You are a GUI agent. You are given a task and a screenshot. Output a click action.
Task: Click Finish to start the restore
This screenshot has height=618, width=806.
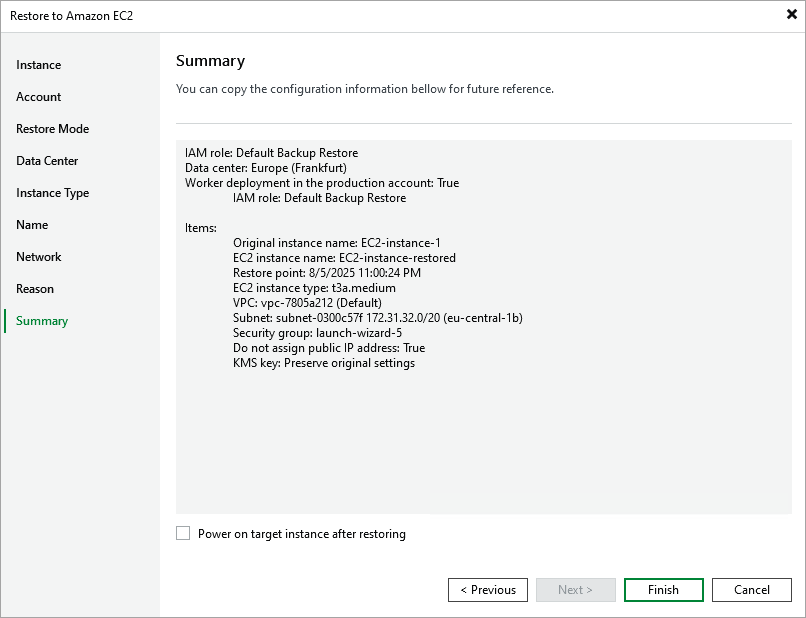click(x=663, y=590)
